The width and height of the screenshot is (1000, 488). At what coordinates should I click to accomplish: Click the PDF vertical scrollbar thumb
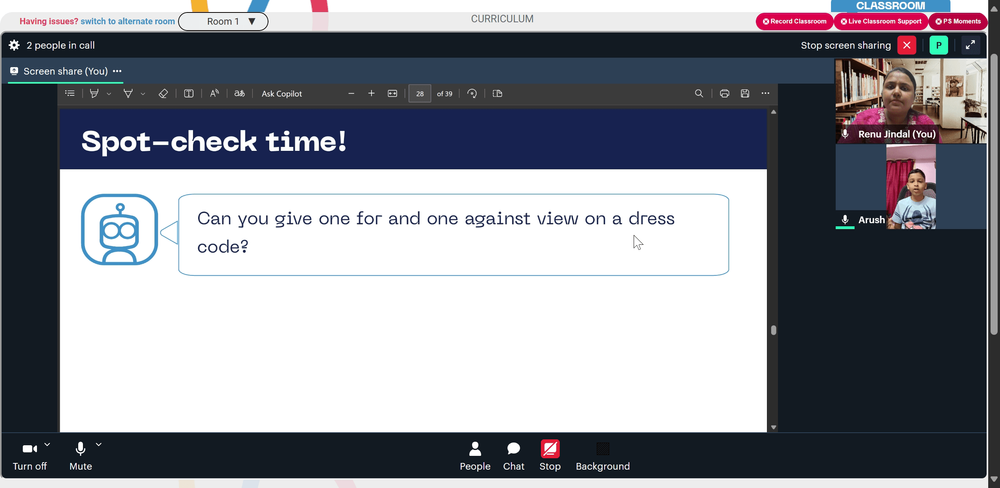774,330
